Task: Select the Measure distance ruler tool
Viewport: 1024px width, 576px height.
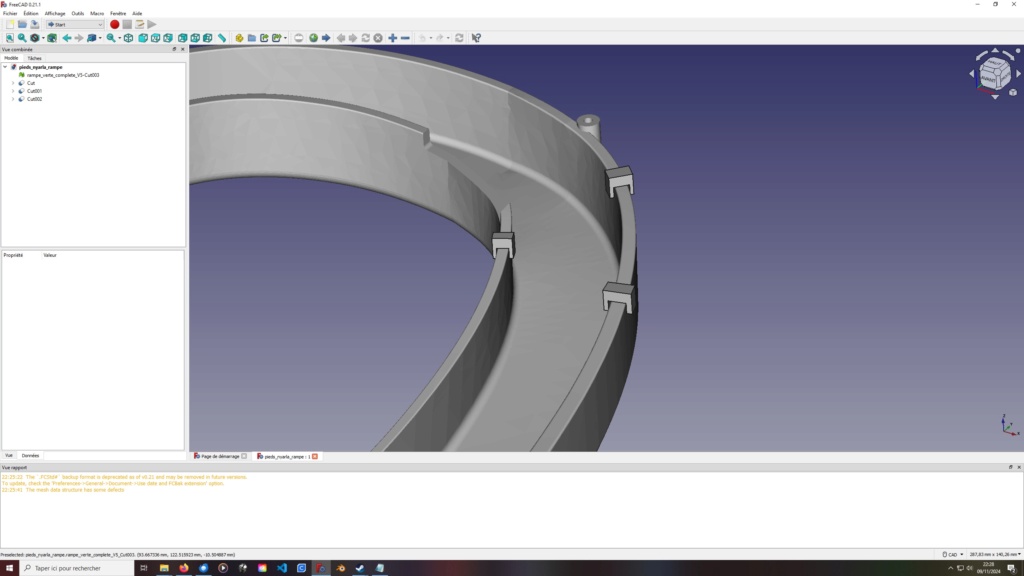Action: point(222,38)
